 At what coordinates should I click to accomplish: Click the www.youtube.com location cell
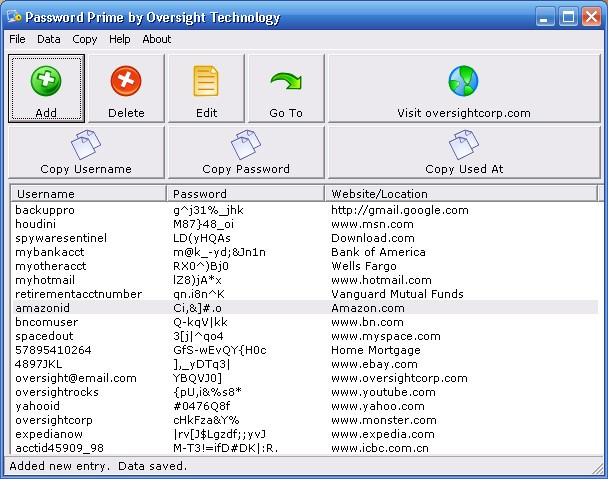[383, 392]
